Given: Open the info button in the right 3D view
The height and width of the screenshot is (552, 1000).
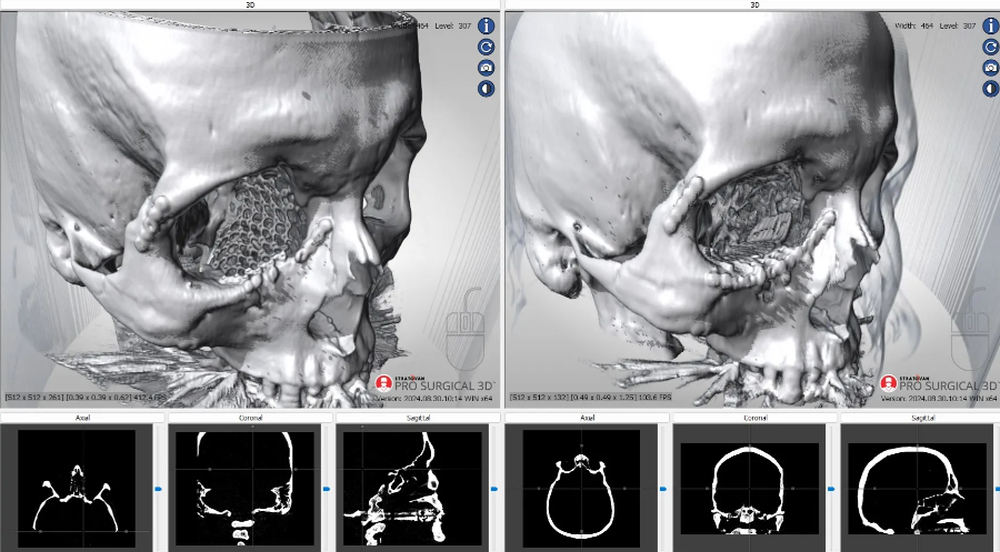Looking at the screenshot, I should click(x=991, y=26).
